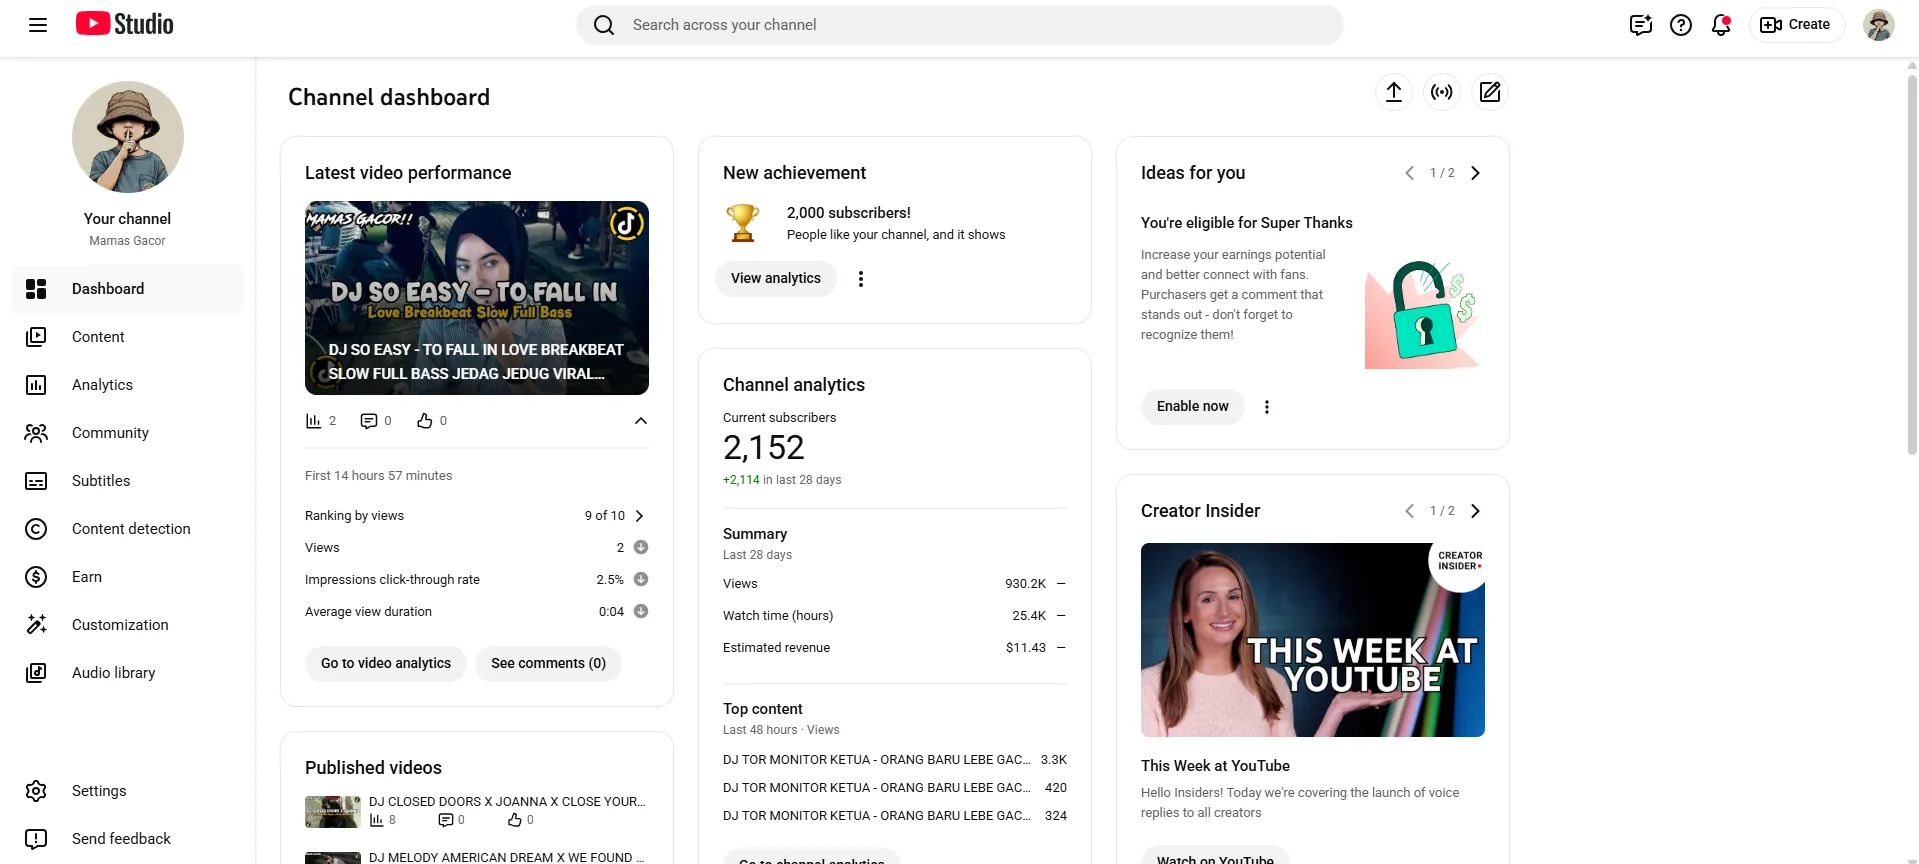The image size is (1919, 864).
Task: Click the down indicator next to Views 2
Action: 641,547
